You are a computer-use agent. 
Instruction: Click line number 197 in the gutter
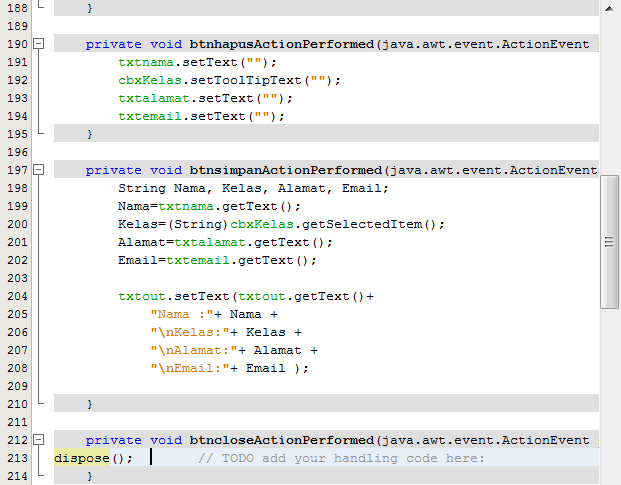[17, 170]
